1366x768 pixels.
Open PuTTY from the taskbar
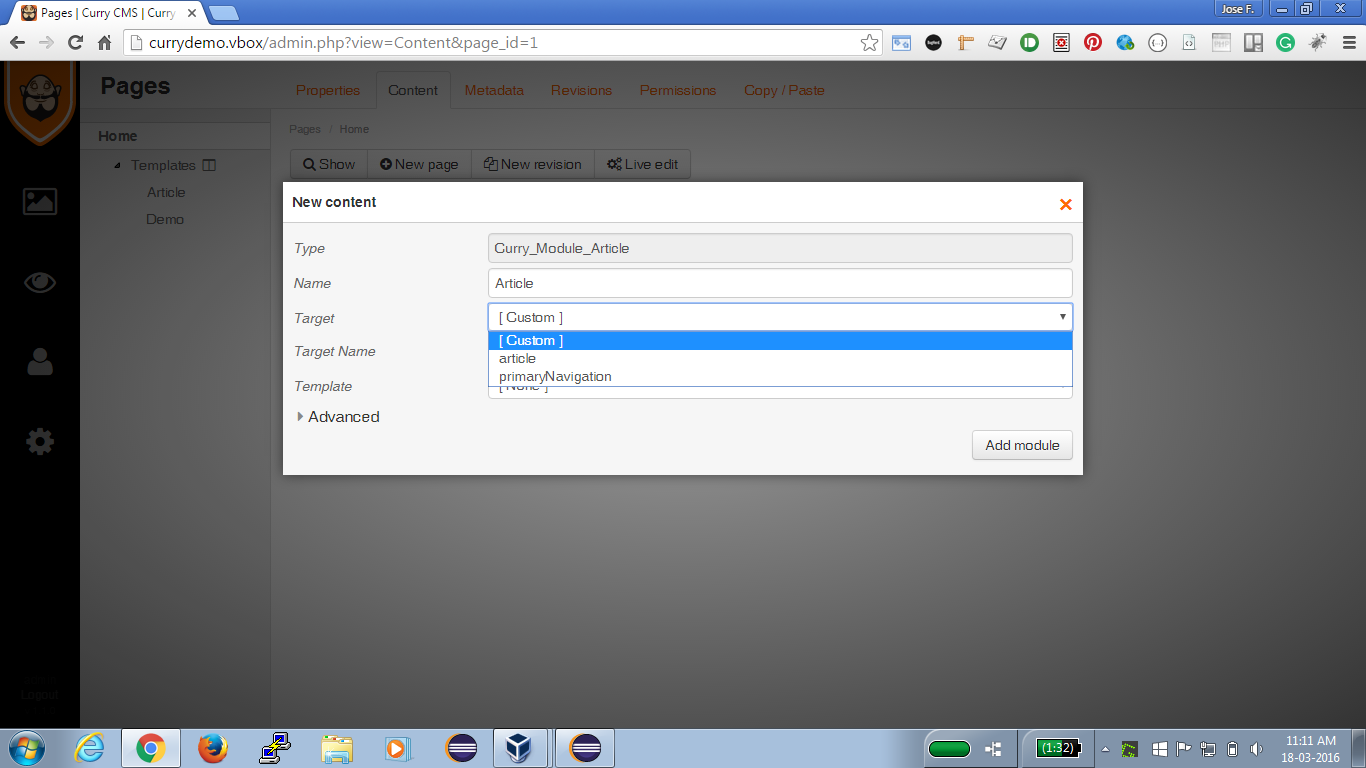tap(274, 748)
